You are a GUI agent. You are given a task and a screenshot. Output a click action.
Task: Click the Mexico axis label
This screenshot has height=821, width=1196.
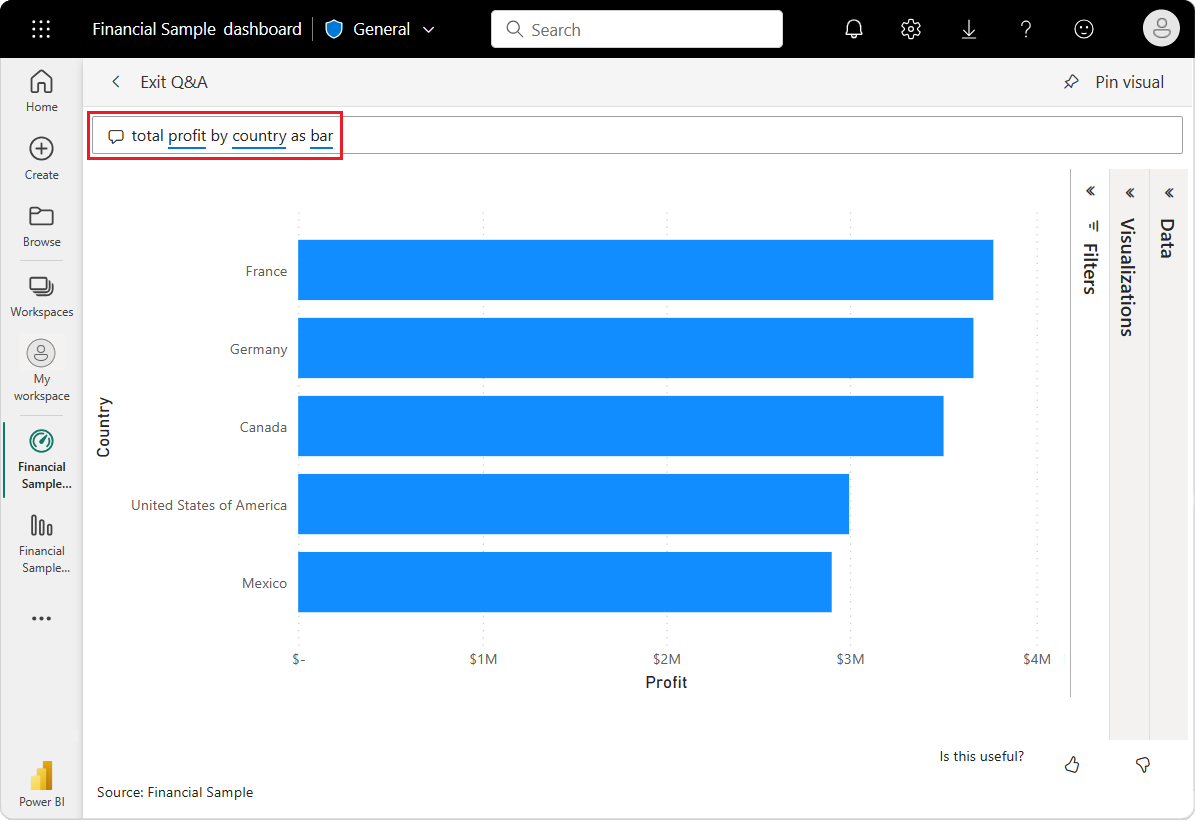[x=265, y=583]
